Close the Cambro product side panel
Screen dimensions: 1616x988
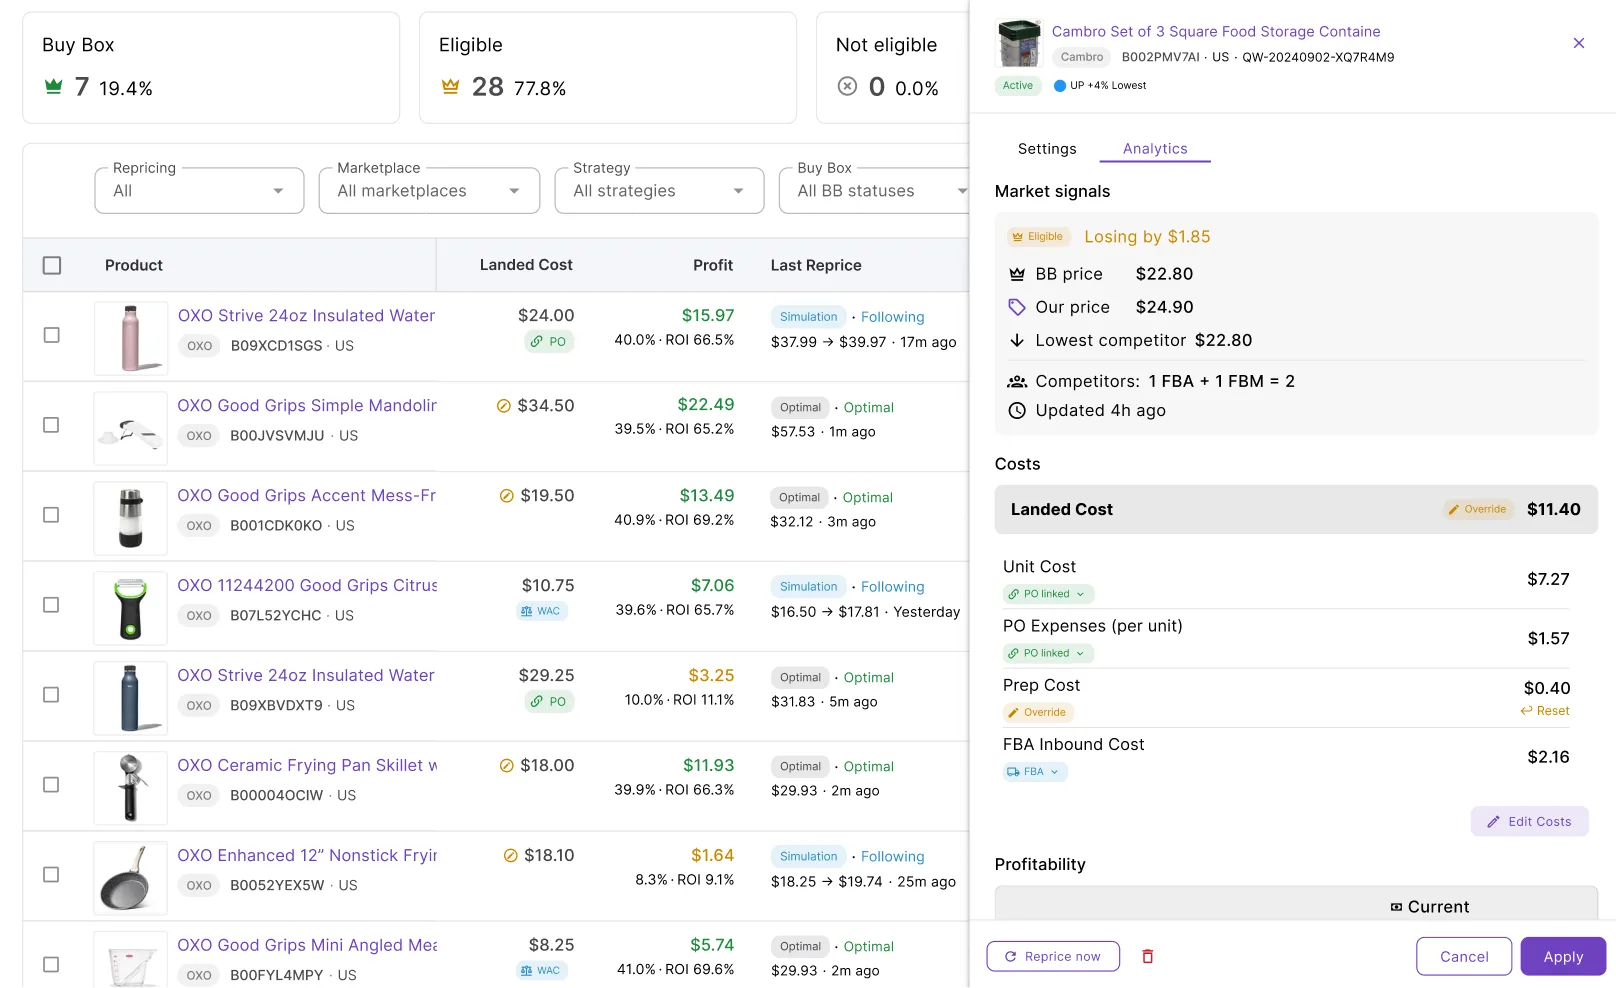pyautogui.click(x=1578, y=43)
